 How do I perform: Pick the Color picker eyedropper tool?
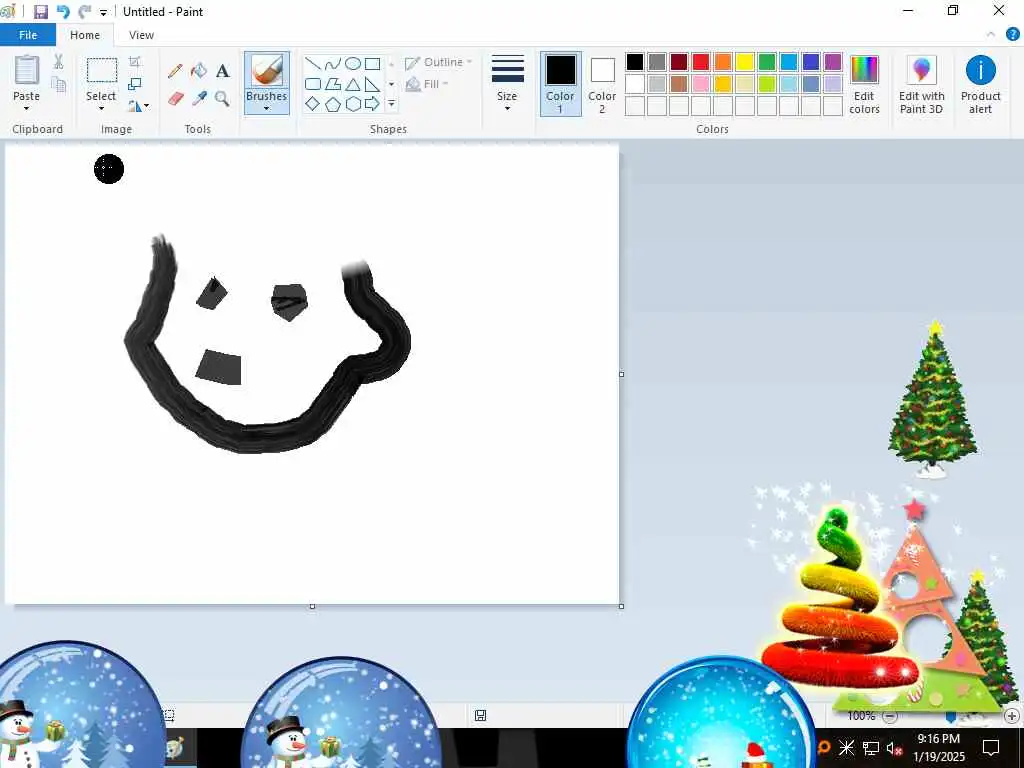199,99
